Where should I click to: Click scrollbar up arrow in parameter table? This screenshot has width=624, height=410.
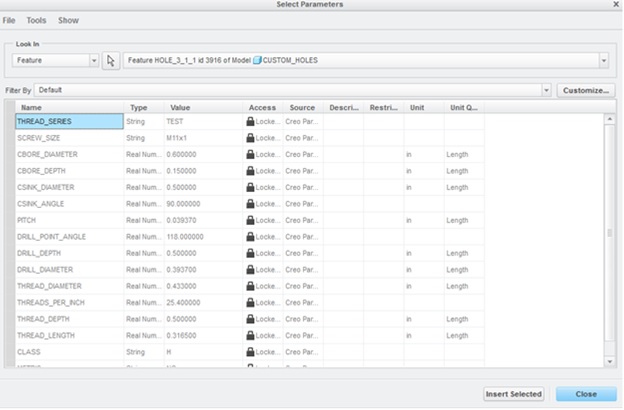click(x=609, y=119)
